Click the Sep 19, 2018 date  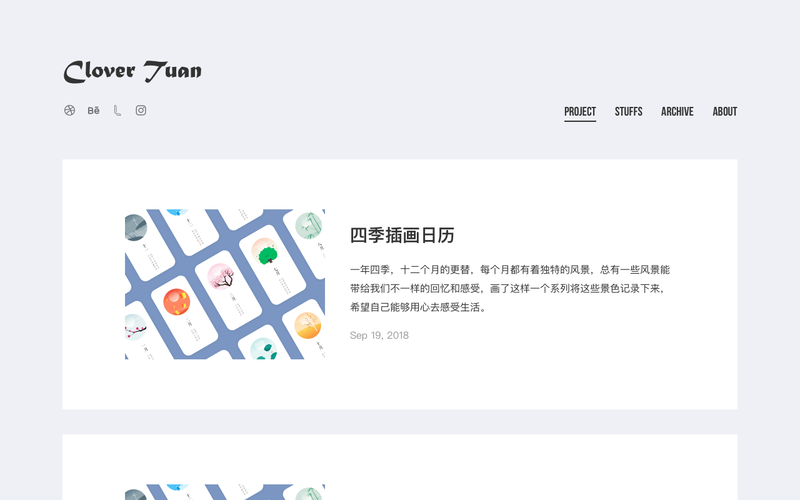(x=379, y=335)
